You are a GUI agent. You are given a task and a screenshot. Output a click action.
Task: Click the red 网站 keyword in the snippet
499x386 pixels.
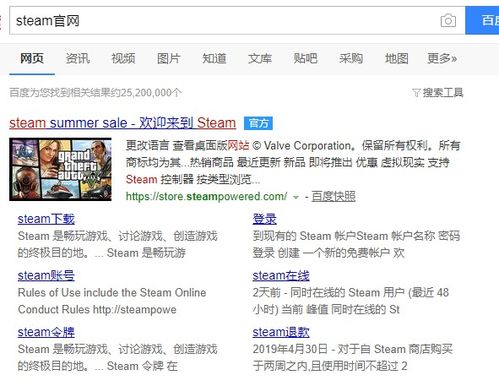pos(238,146)
